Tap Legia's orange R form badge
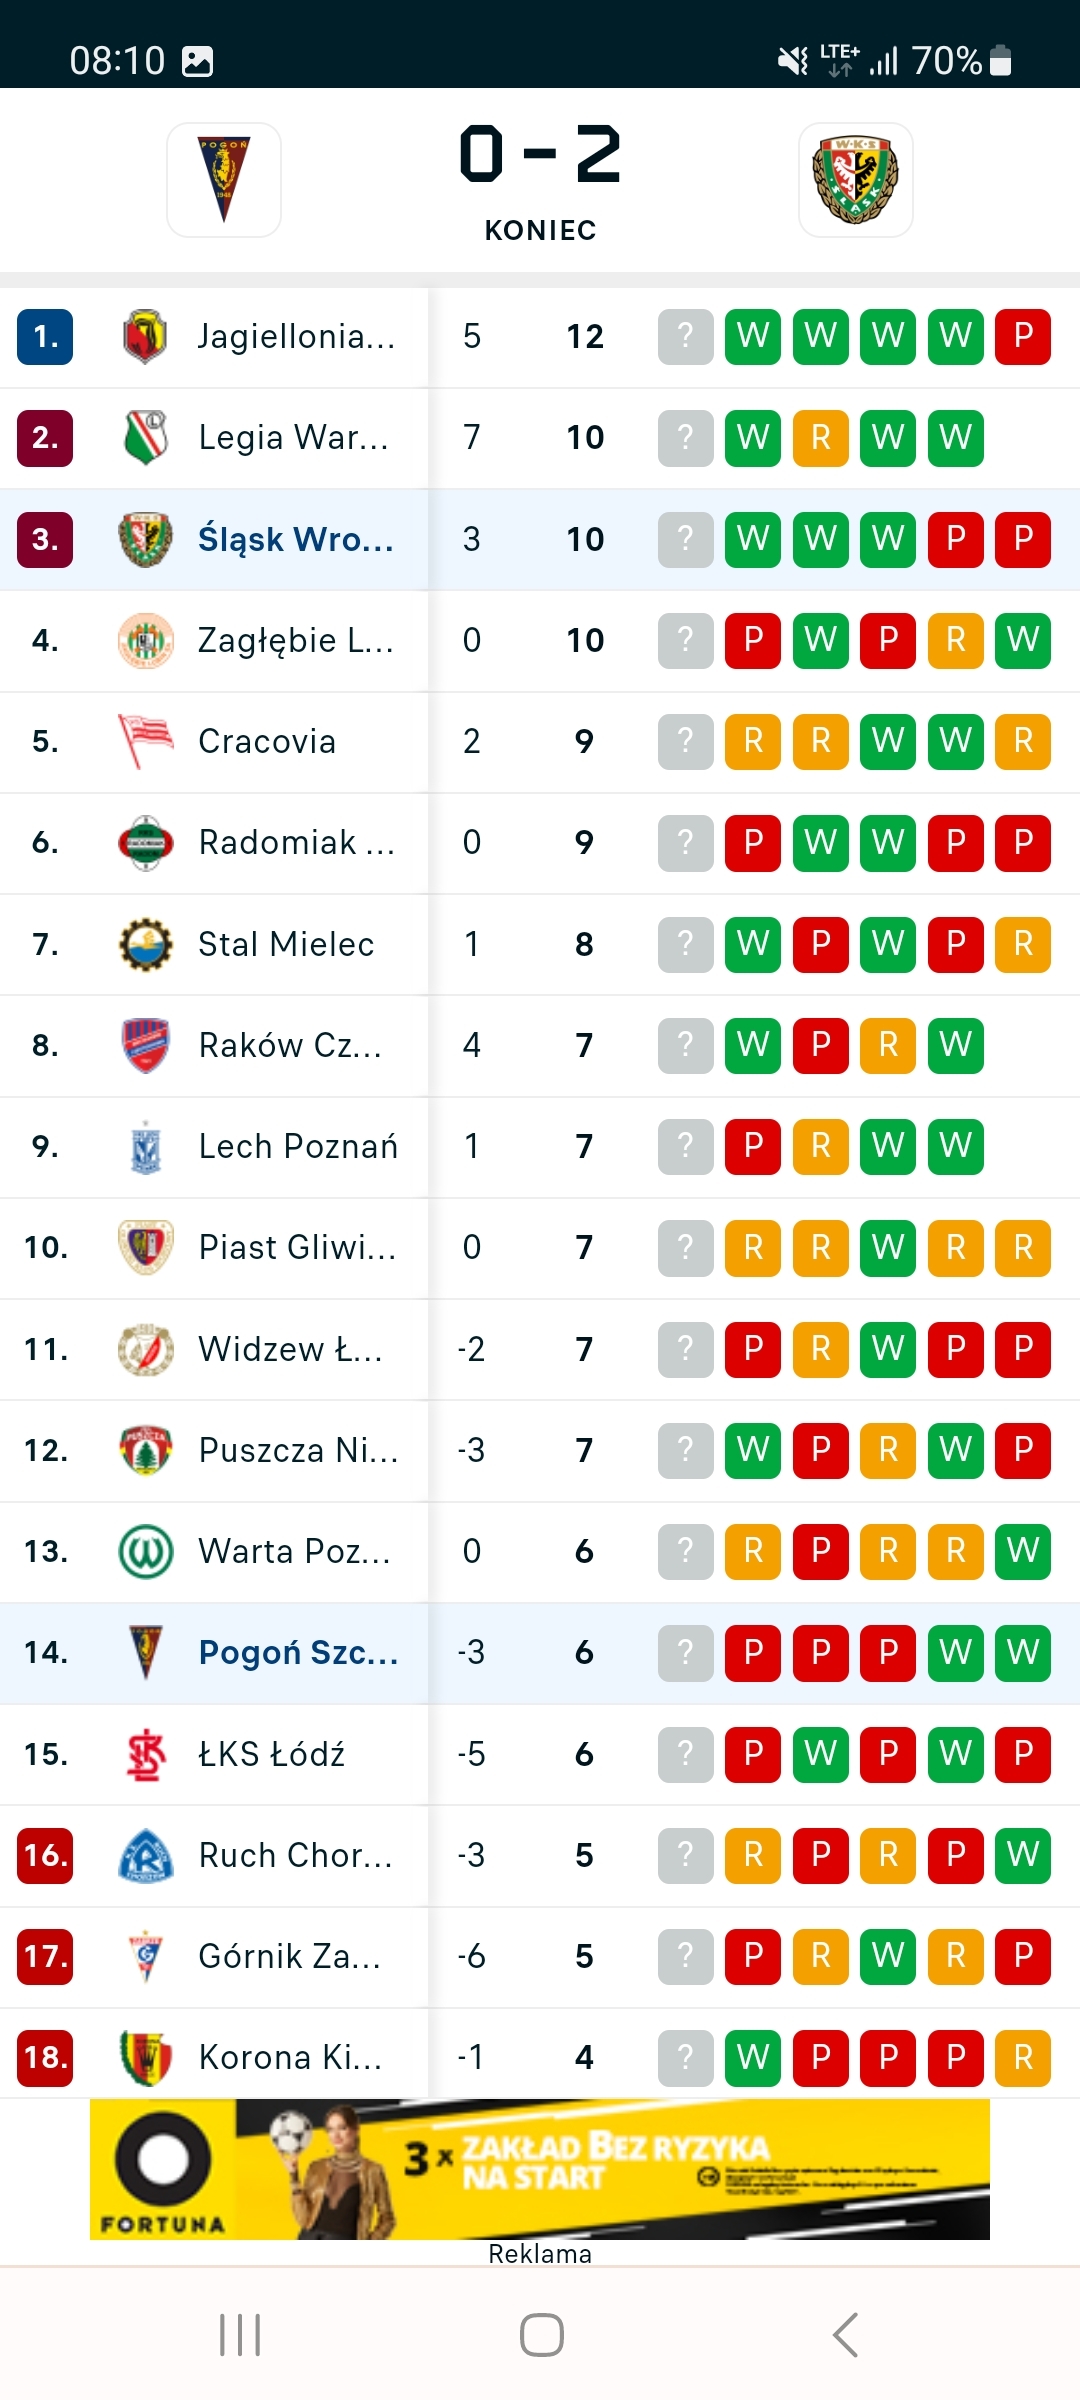Viewport: 1080px width, 2400px height. point(821,437)
